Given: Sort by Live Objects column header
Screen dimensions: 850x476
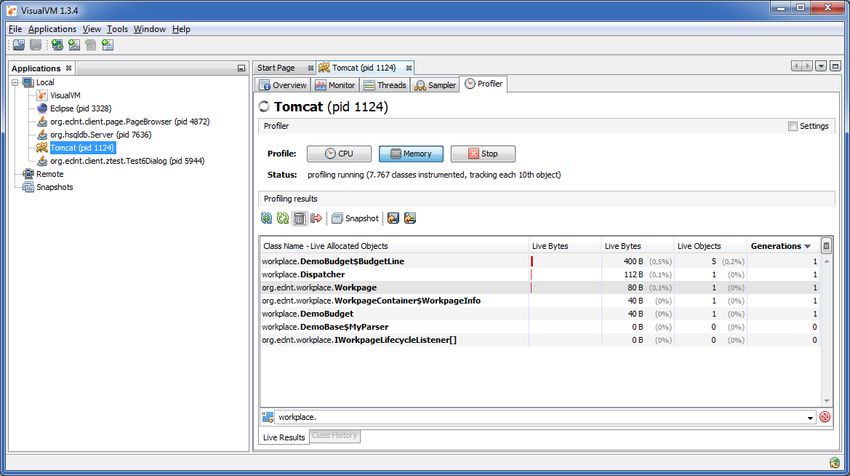Looking at the screenshot, I should pyautogui.click(x=710, y=246).
